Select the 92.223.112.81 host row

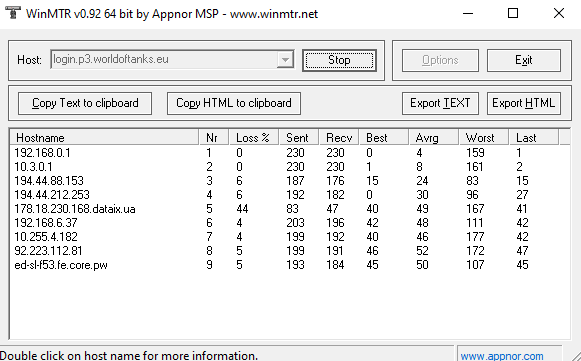(289, 251)
